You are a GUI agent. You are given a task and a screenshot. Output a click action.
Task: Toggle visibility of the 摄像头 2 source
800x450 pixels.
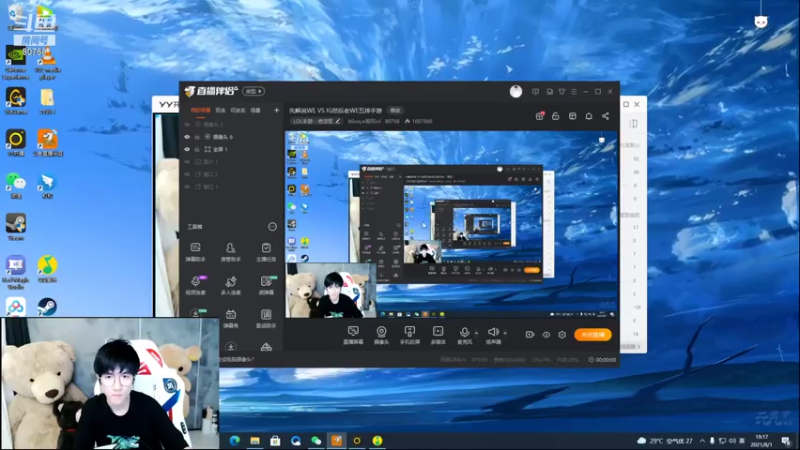[x=187, y=124]
